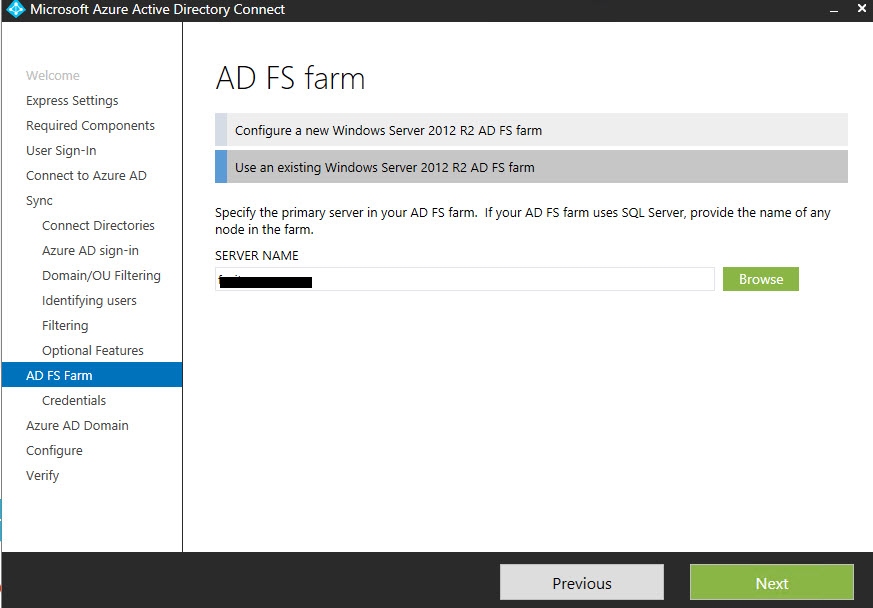873x608 pixels.
Task: Navigate to Required Components in sidebar
Action: 90,126
